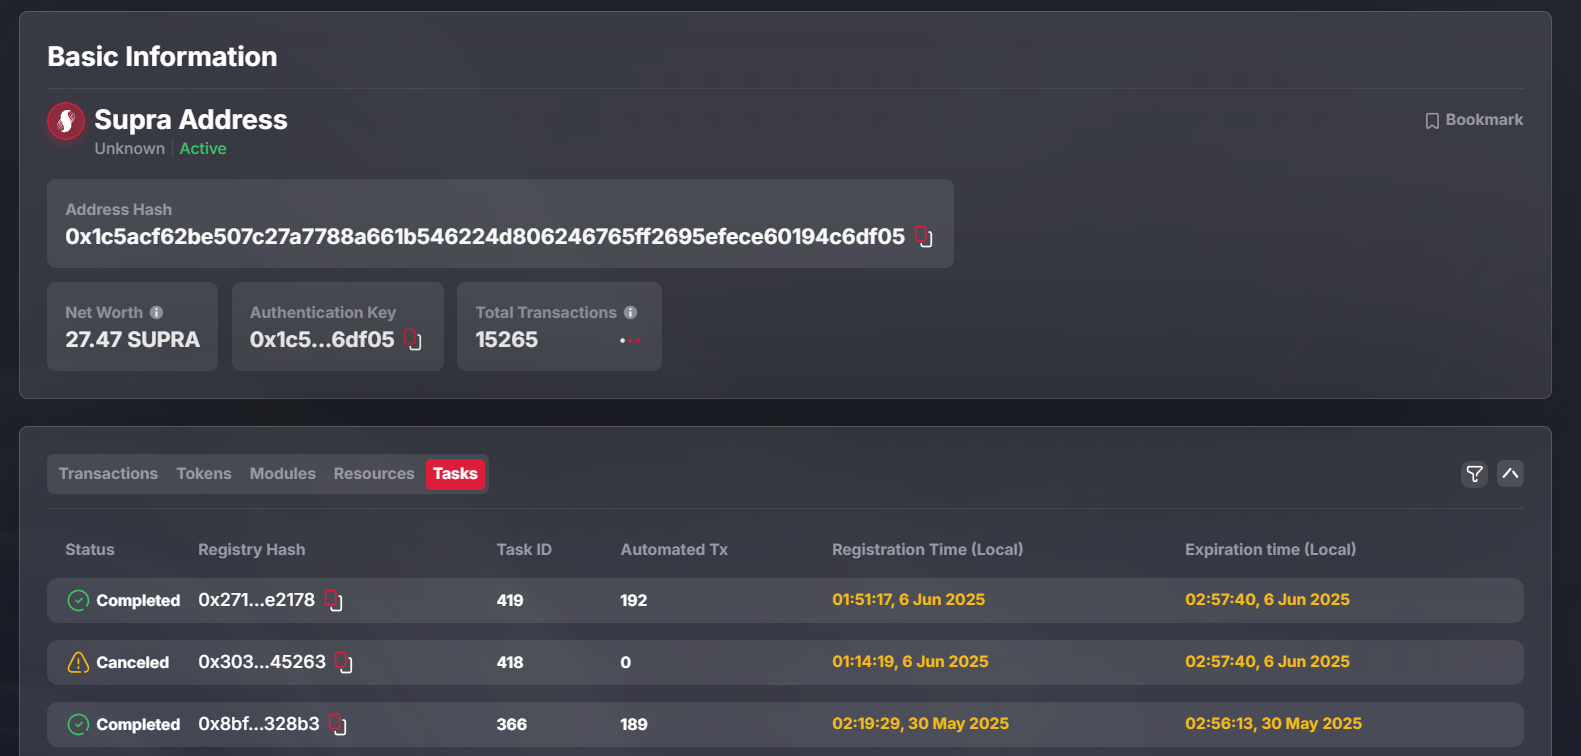Select Task ID 418 cell
Image resolution: width=1581 pixels, height=756 pixels.
(x=510, y=663)
